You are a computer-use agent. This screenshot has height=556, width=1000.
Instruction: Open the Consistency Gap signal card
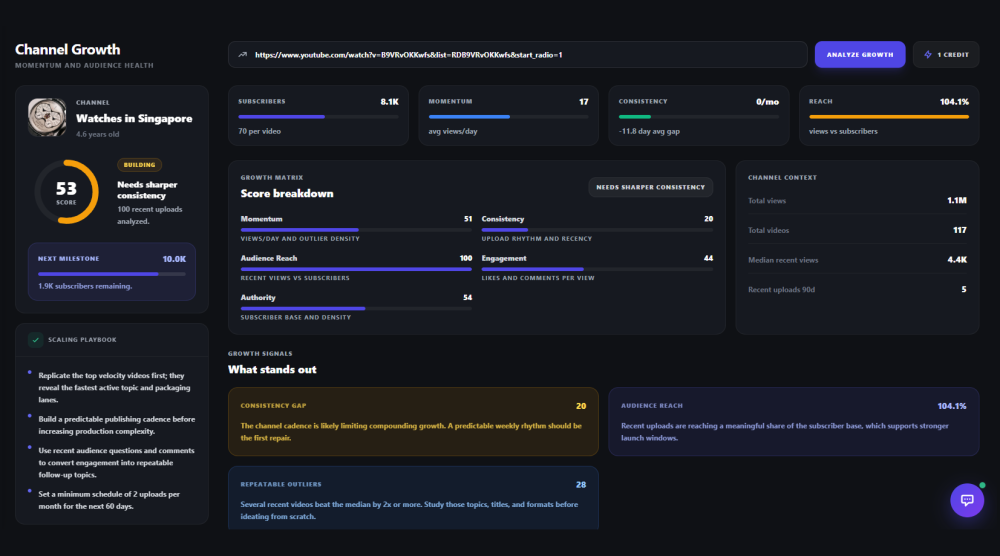click(413, 421)
